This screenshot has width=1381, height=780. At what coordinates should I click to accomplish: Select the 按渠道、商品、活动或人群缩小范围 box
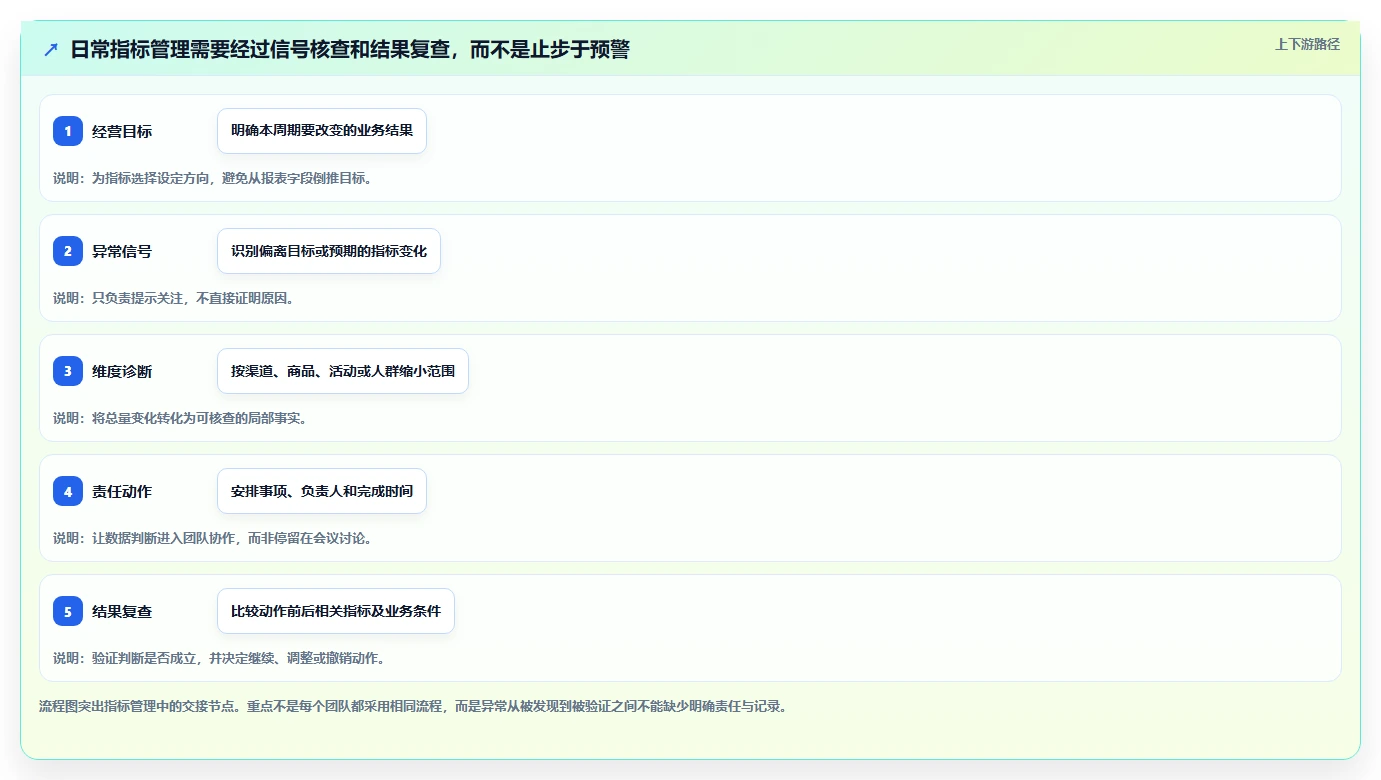[x=343, y=371]
